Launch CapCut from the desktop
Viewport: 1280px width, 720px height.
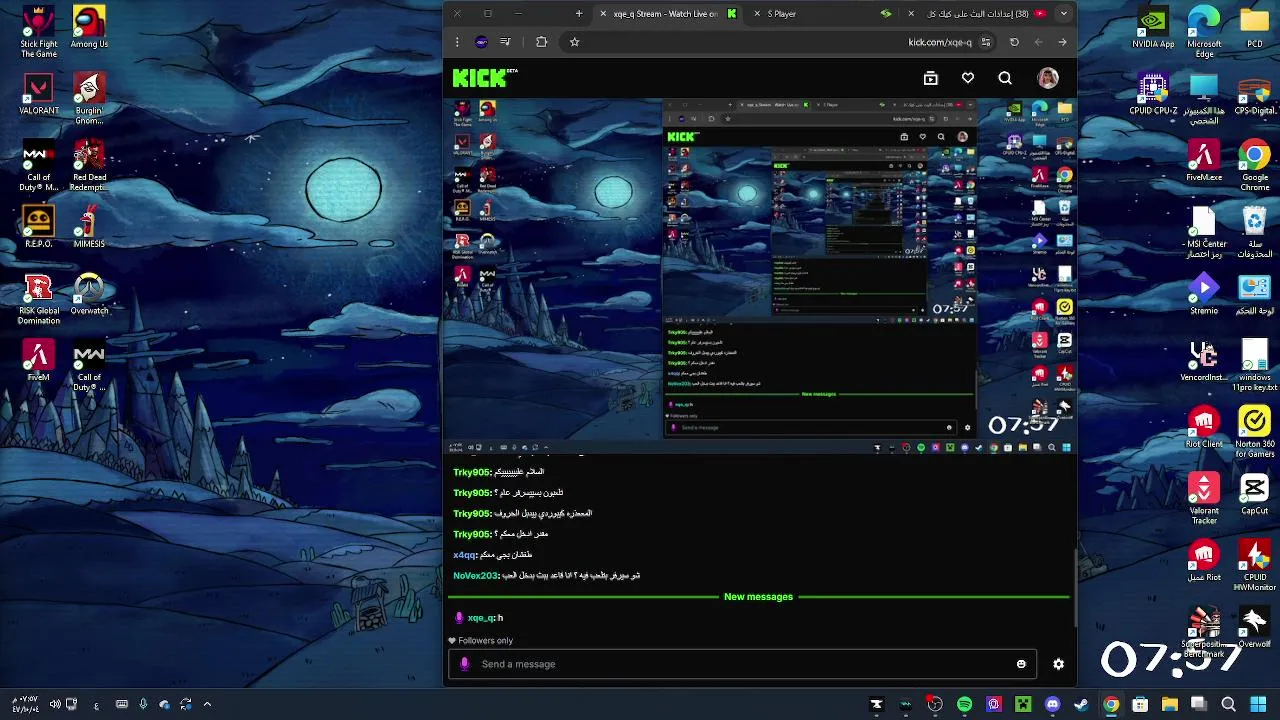(x=1254, y=494)
